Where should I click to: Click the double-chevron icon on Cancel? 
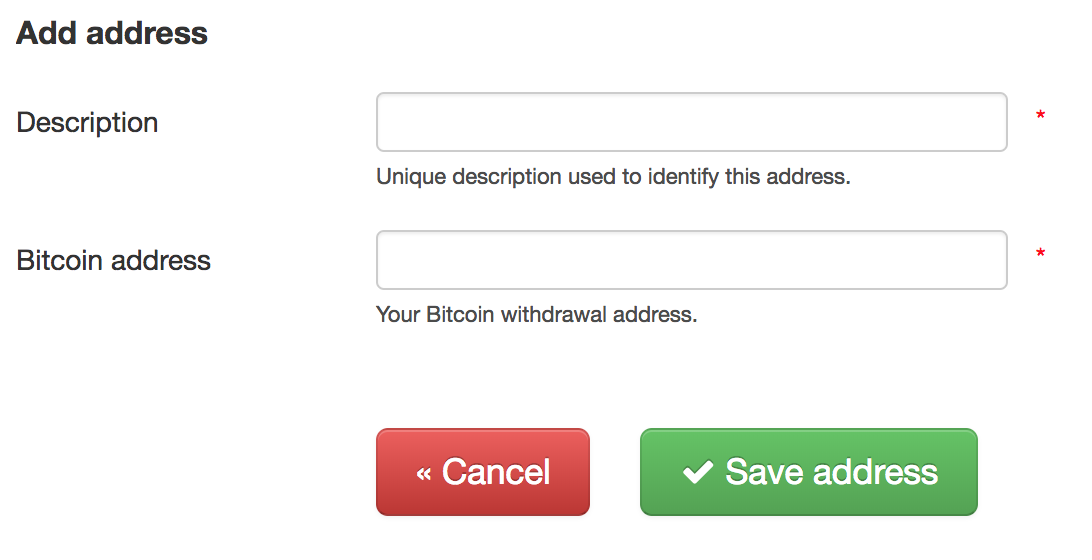(x=424, y=474)
